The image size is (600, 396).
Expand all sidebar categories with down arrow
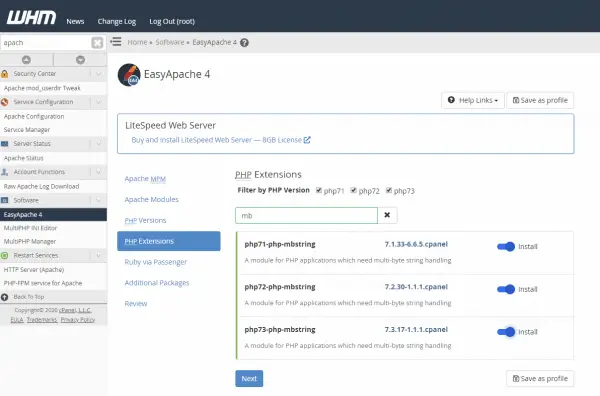80,60
